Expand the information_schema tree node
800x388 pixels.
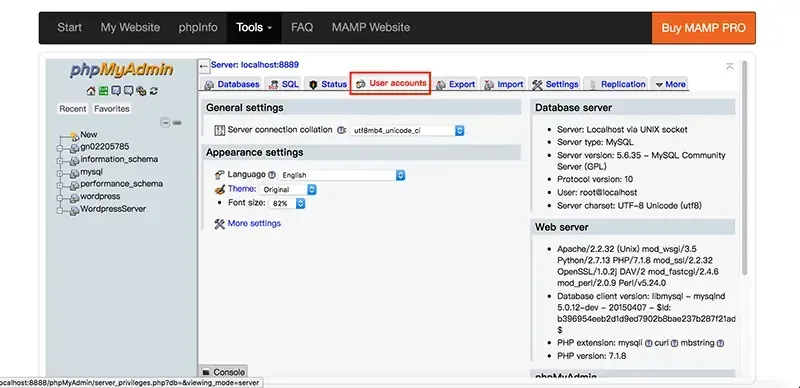coord(60,161)
